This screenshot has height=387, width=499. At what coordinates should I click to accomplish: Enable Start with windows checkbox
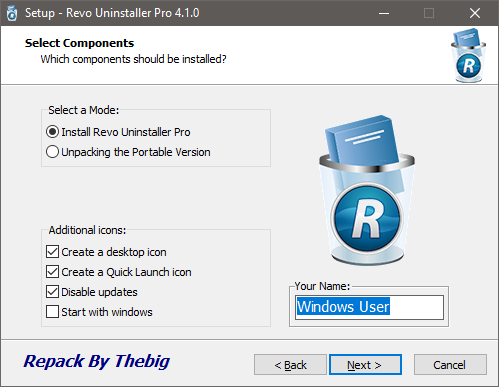[52, 312]
